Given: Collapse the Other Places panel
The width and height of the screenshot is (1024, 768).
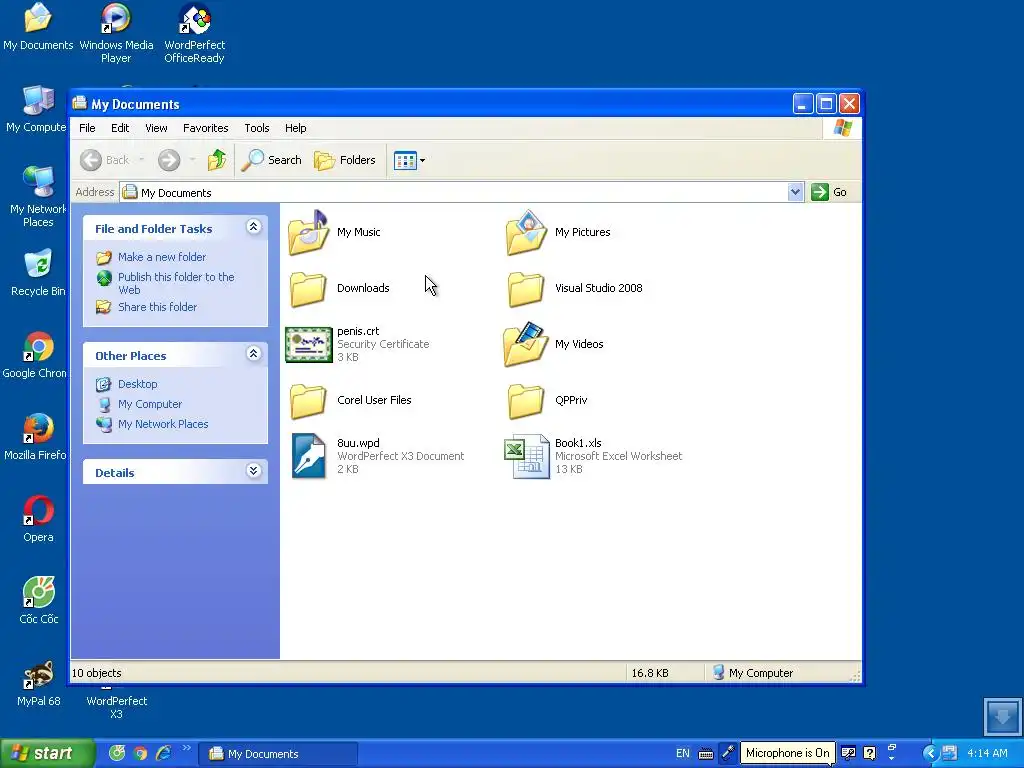Looking at the screenshot, I should [253, 354].
